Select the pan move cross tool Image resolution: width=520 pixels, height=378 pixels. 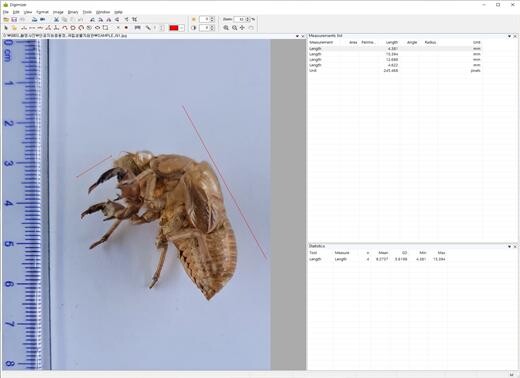click(242, 28)
